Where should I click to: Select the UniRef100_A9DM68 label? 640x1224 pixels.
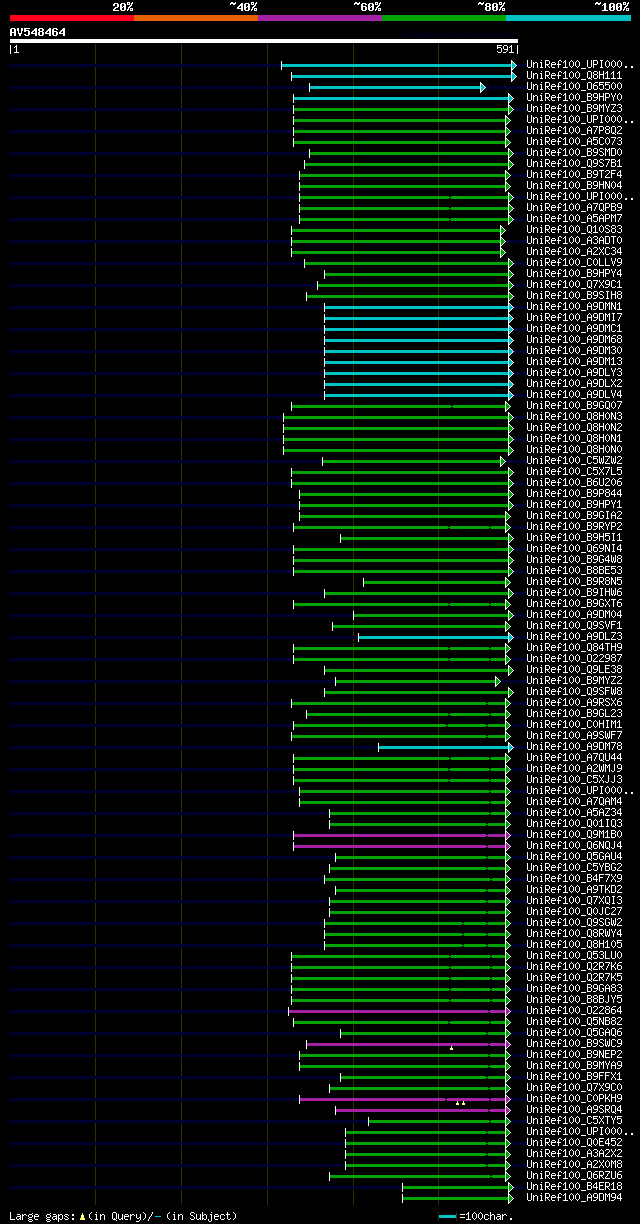click(x=574, y=339)
